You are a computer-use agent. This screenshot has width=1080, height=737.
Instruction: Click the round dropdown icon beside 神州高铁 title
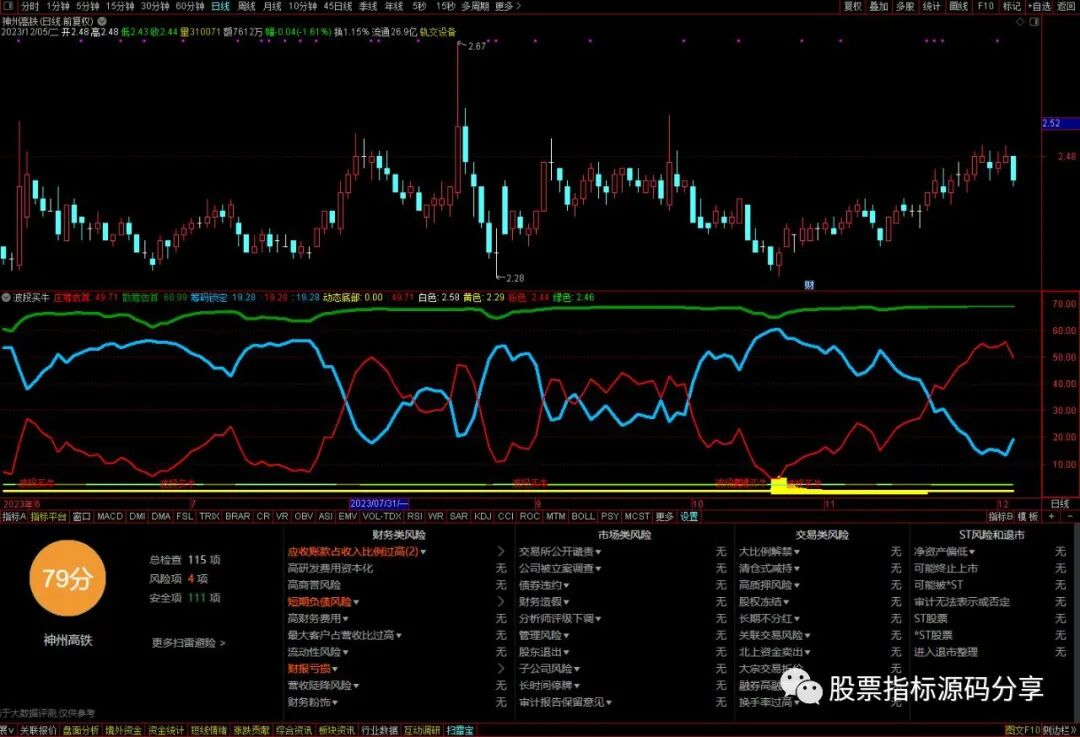(101, 21)
